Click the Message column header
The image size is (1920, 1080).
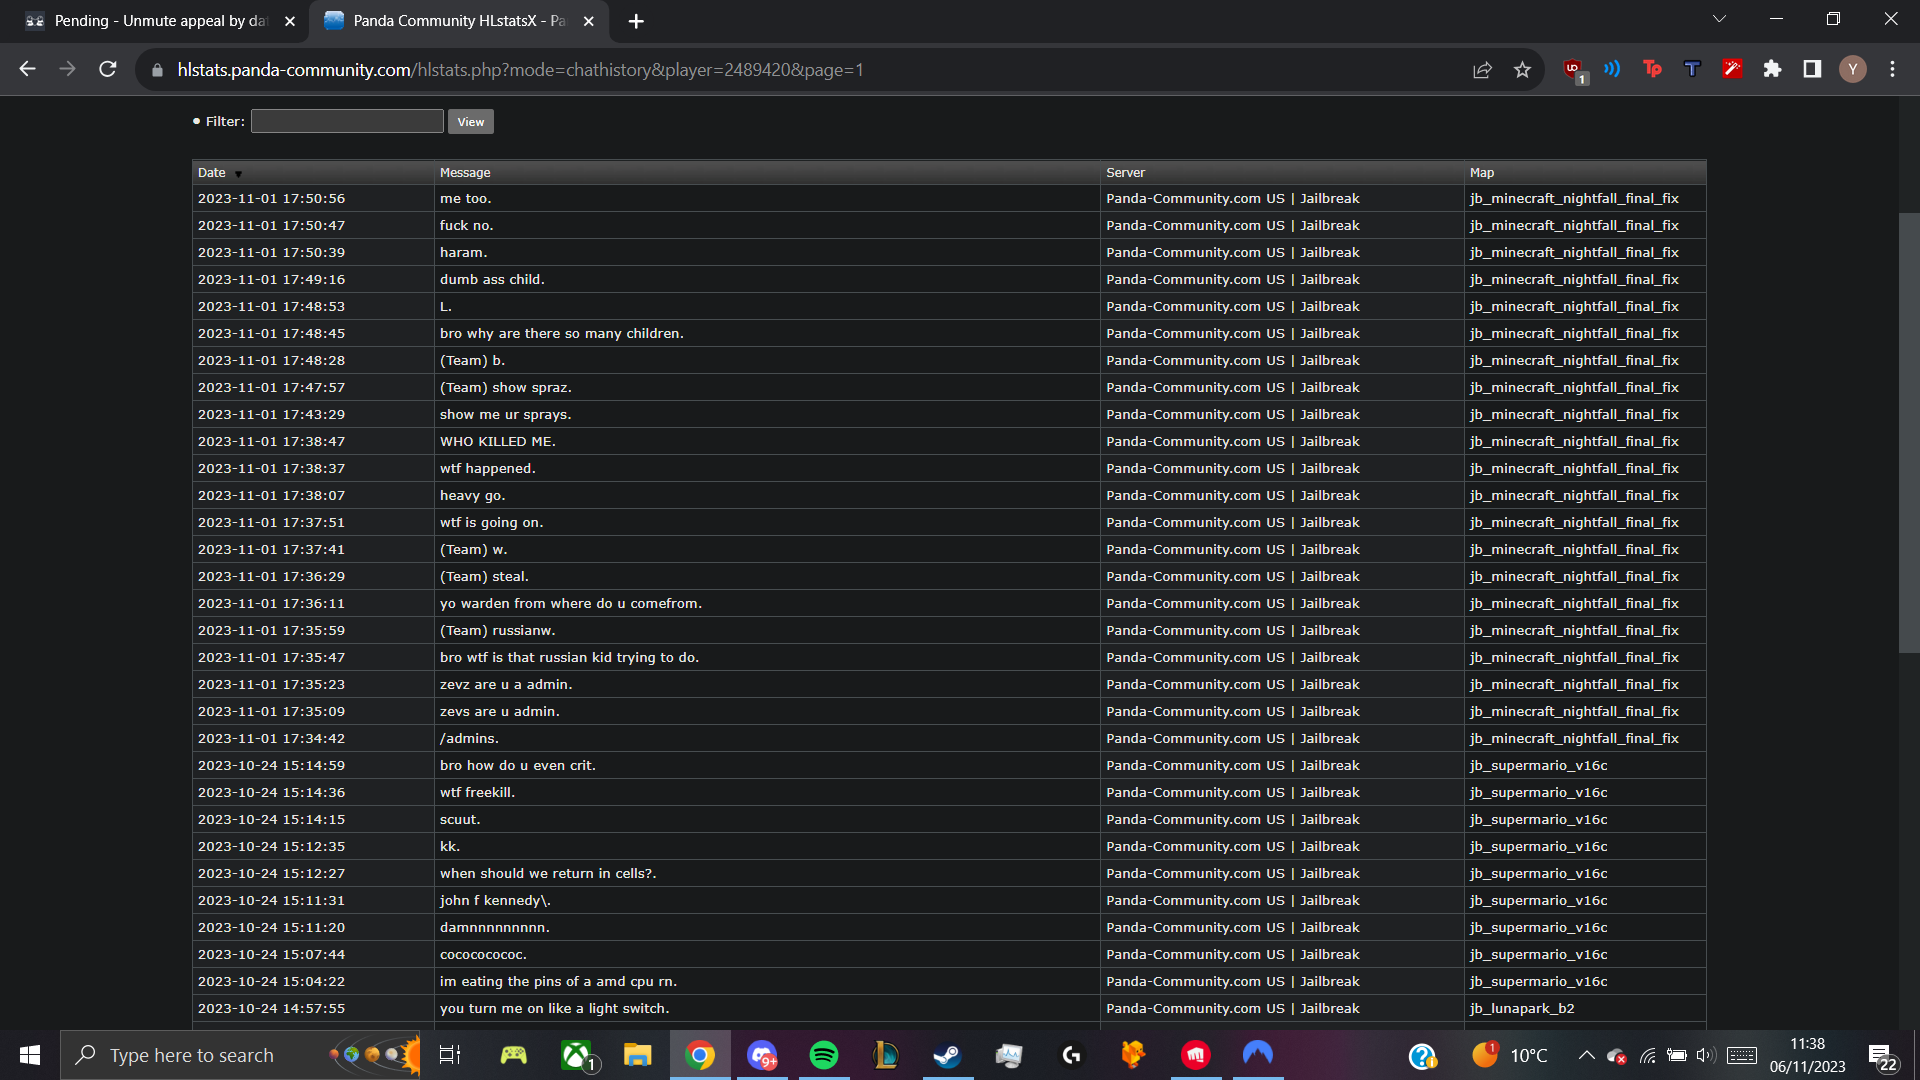465,173
